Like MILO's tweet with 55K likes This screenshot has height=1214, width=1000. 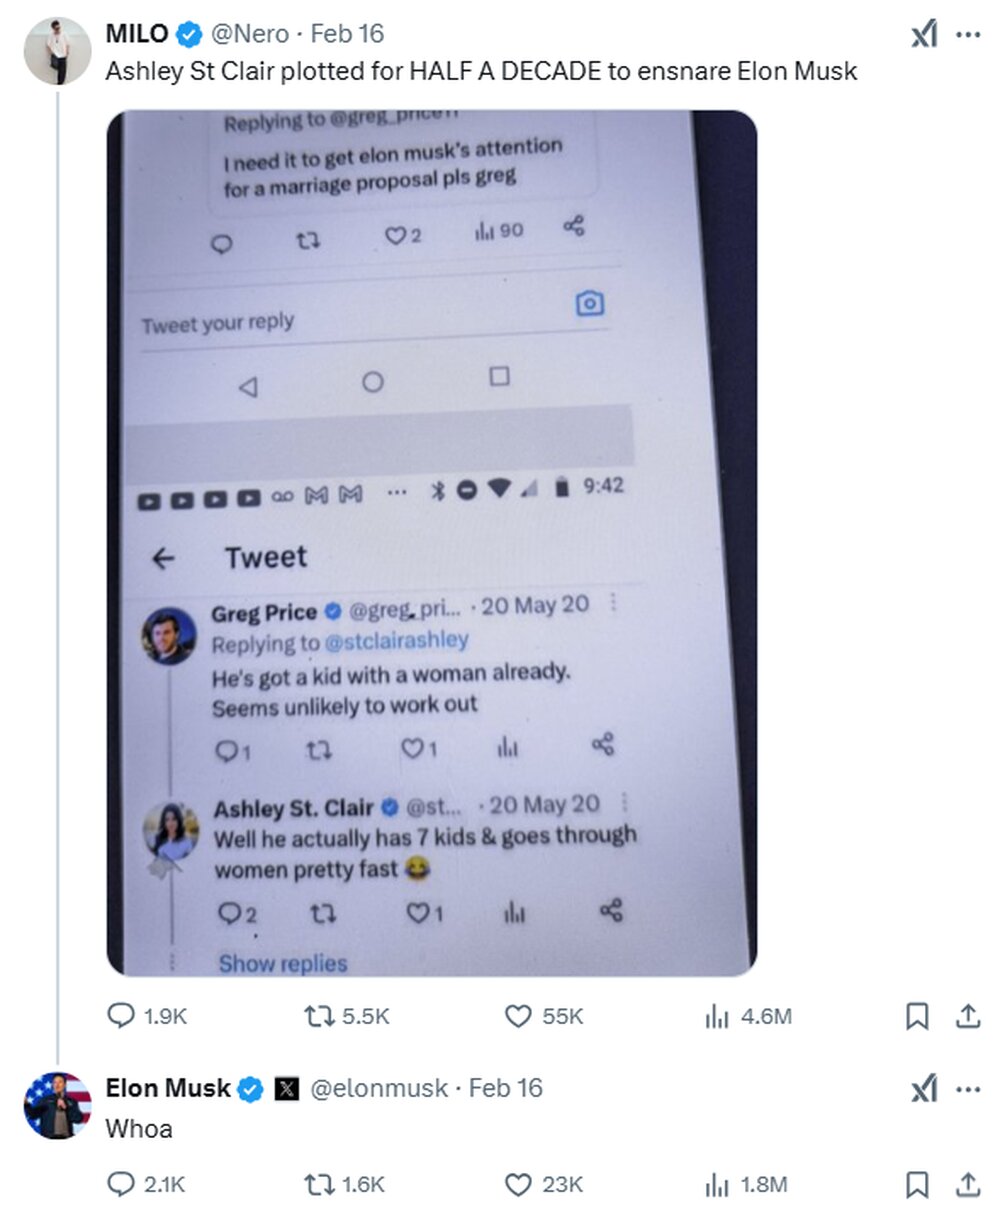click(x=518, y=1016)
